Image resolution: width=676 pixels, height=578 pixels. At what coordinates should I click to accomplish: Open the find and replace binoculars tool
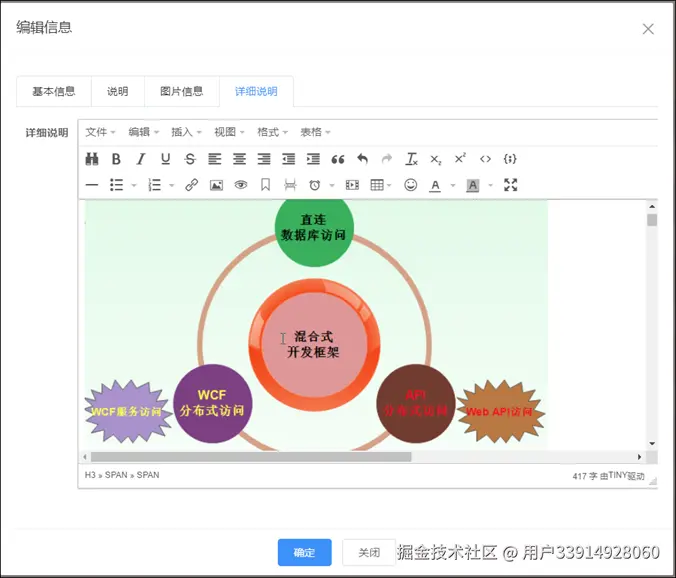tap(92, 159)
